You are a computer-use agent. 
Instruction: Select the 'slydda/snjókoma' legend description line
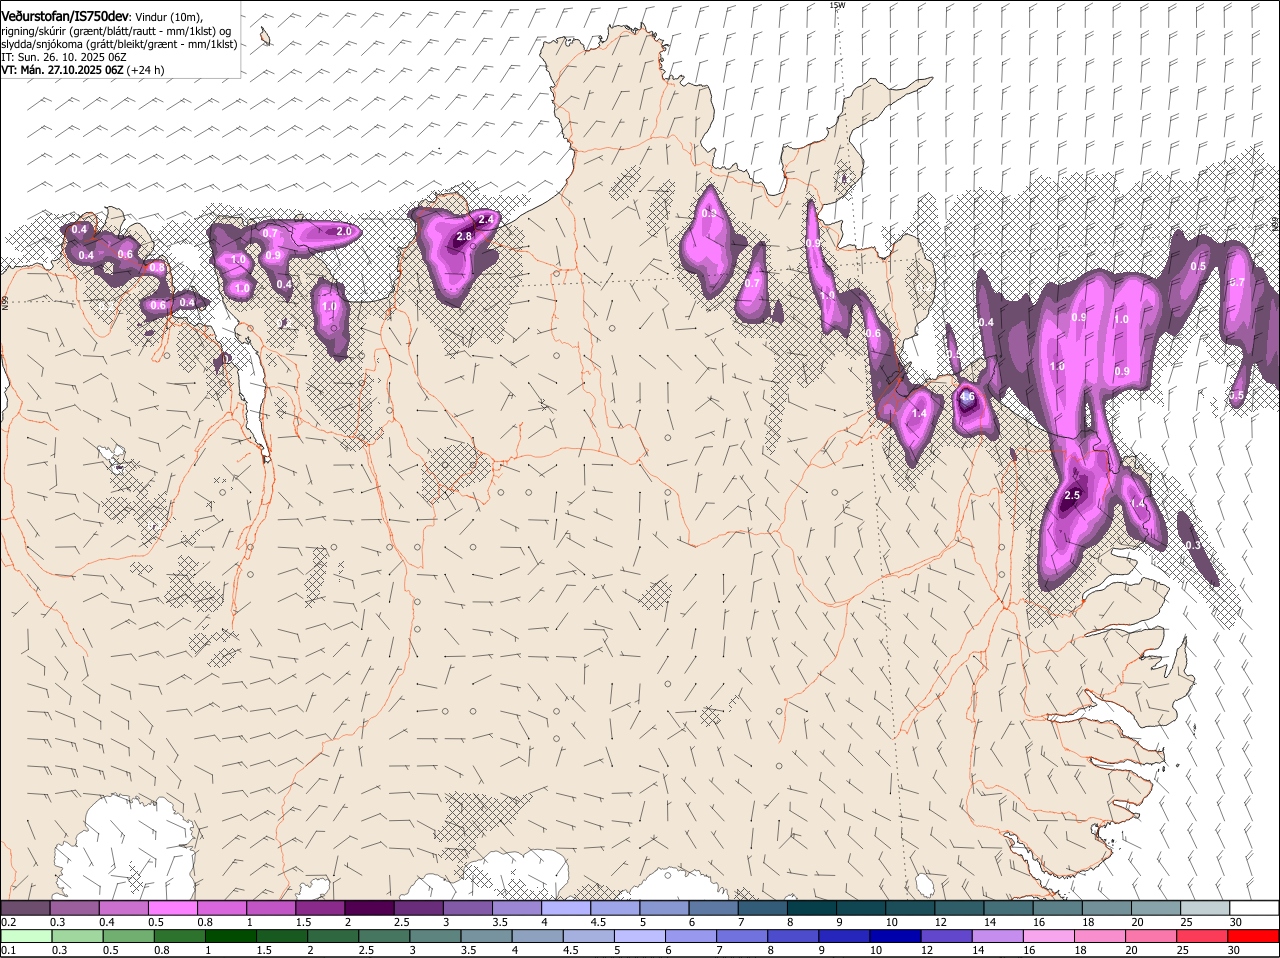click(x=119, y=44)
